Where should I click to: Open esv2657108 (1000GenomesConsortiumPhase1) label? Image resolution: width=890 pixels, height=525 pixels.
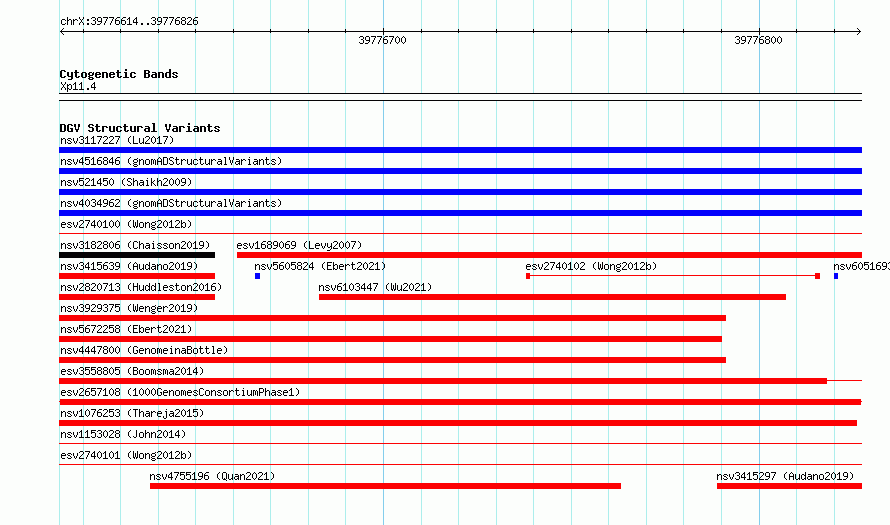tap(180, 392)
